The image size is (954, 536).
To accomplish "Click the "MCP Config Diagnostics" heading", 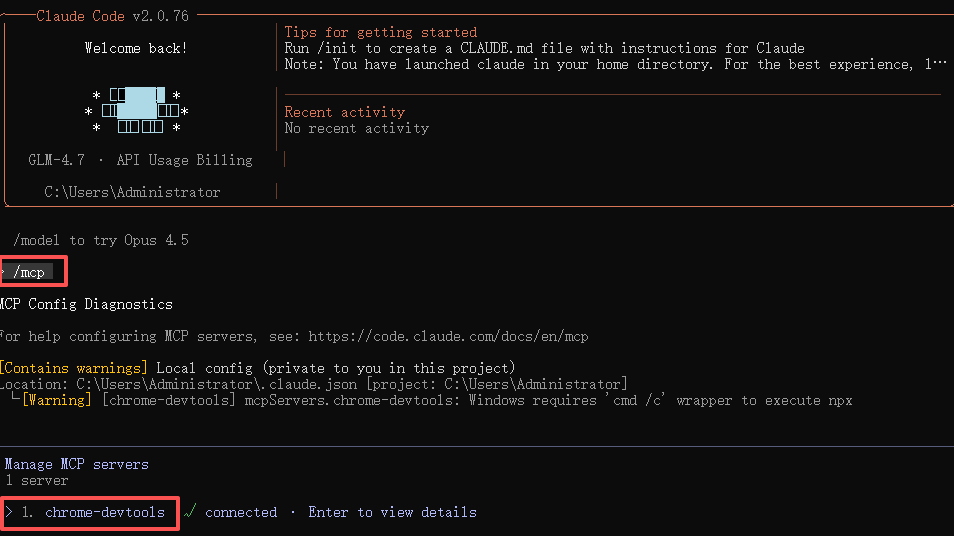I will (x=86, y=304).
